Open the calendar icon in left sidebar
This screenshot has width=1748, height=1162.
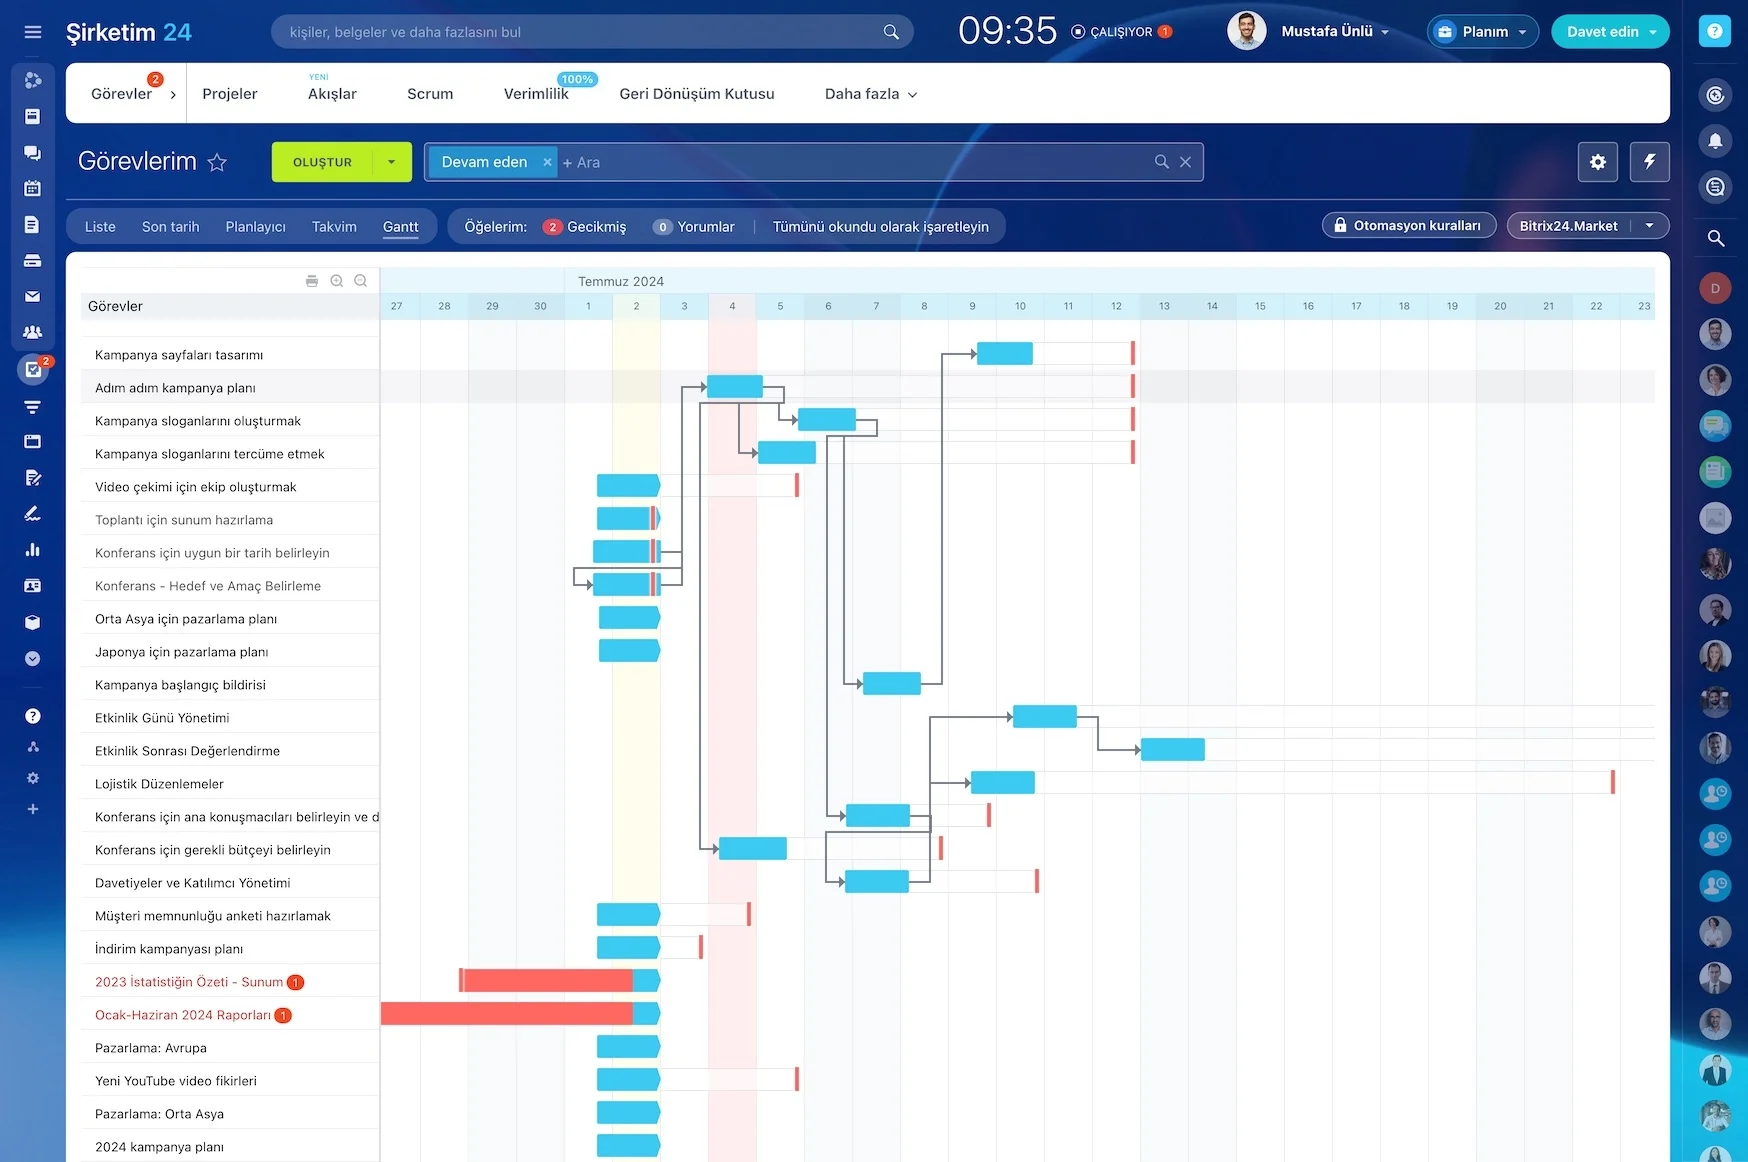pyautogui.click(x=33, y=188)
